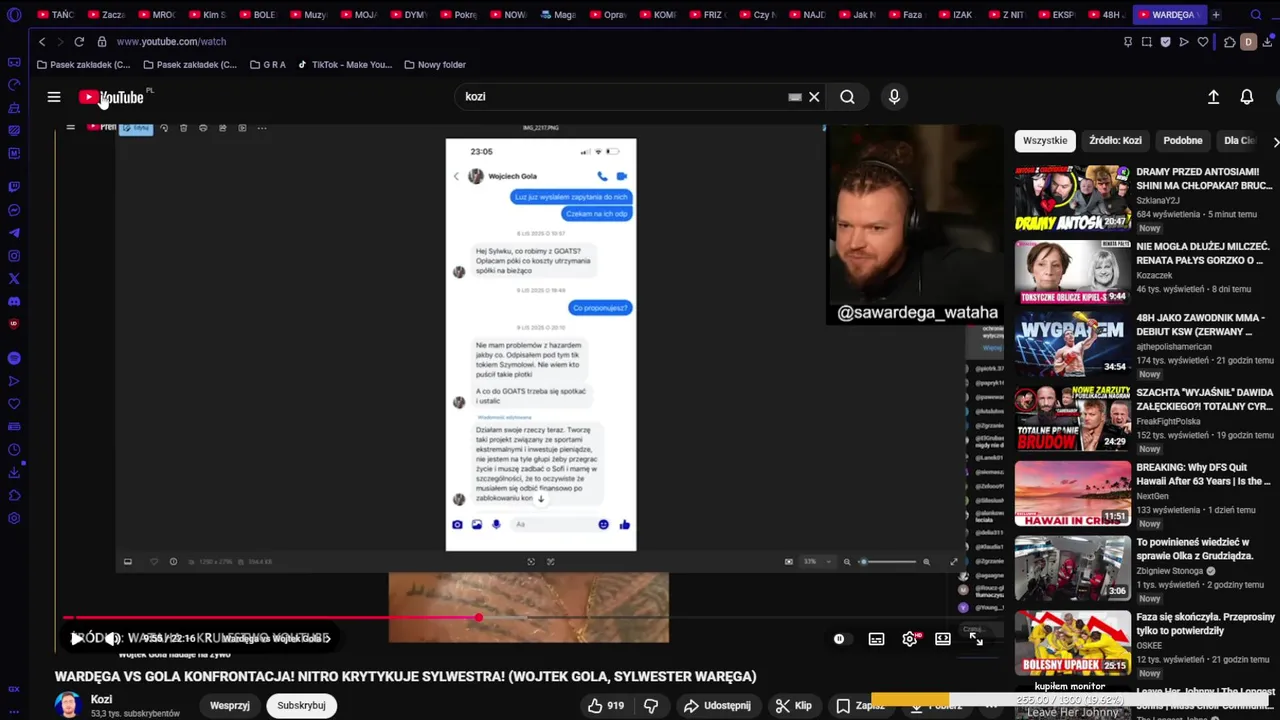The width and height of the screenshot is (1280, 720).
Task: Open the tab search menu in the tab strip
Action: (1256, 15)
